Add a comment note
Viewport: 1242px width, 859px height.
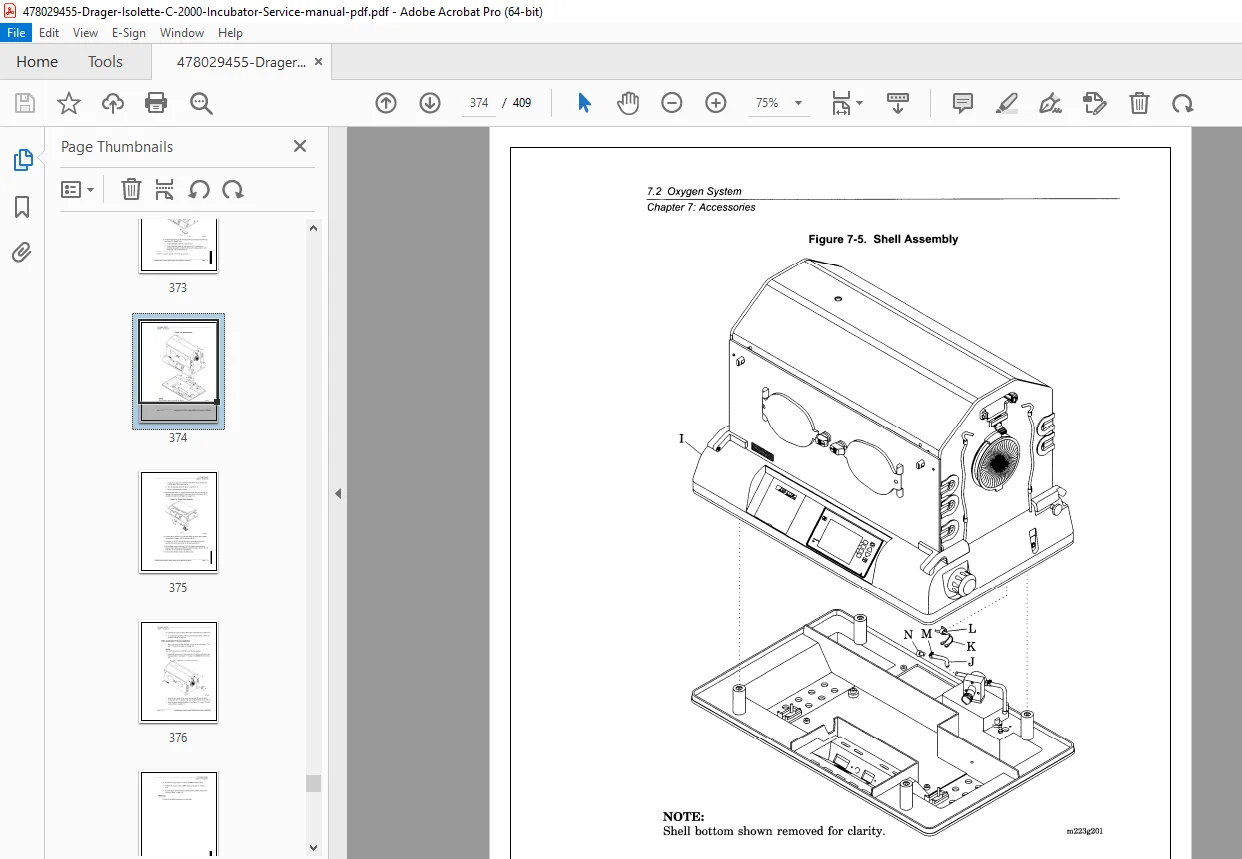tap(963, 103)
